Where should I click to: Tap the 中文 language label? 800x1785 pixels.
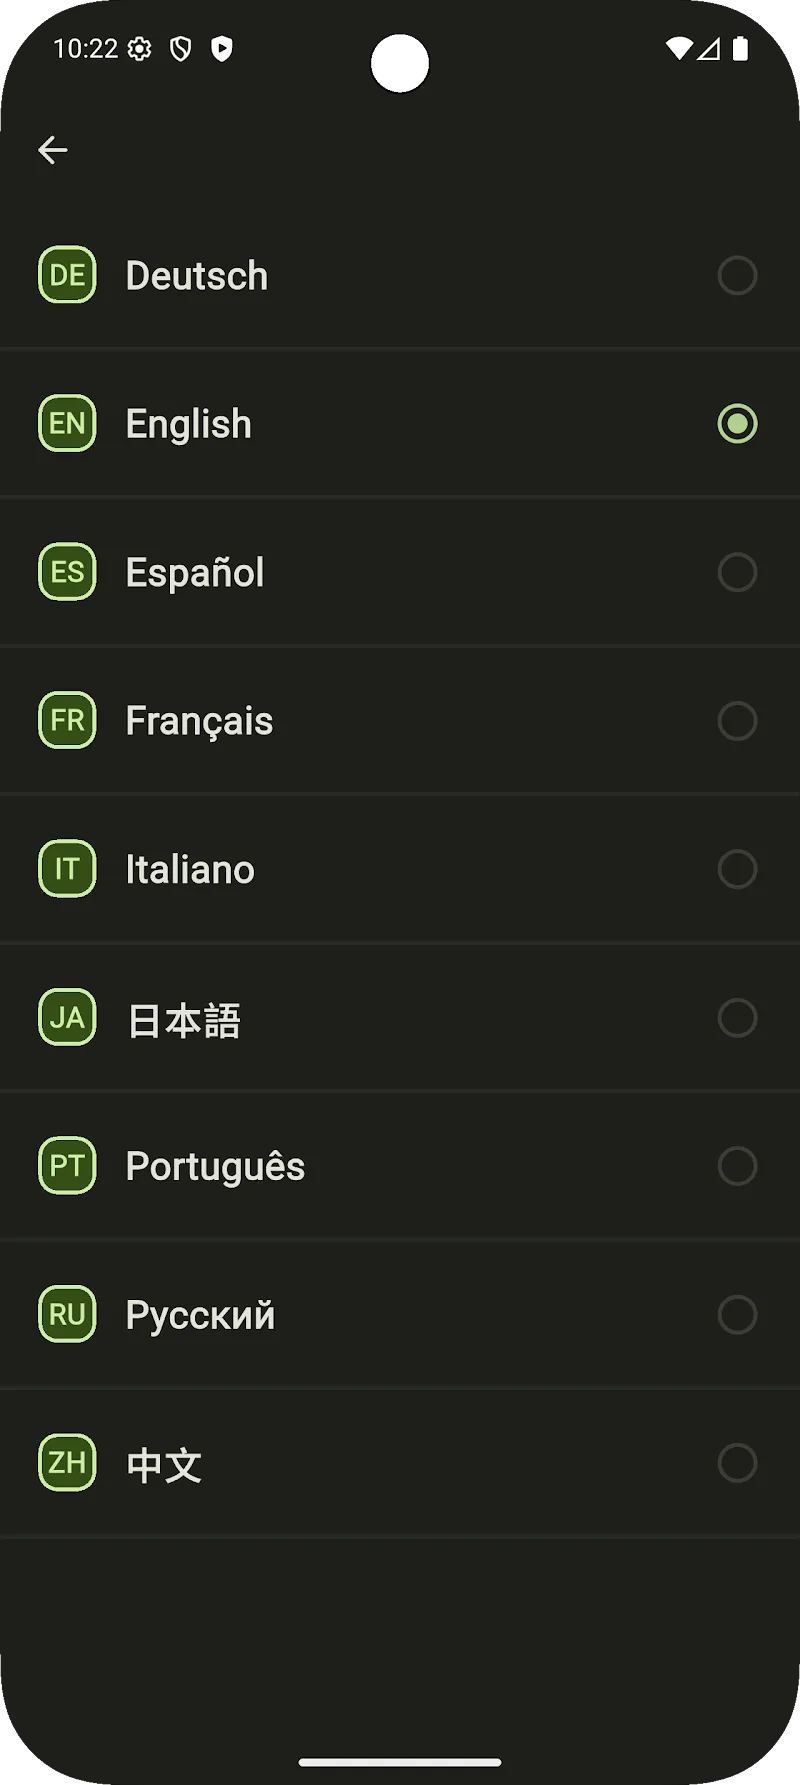coord(164,1465)
